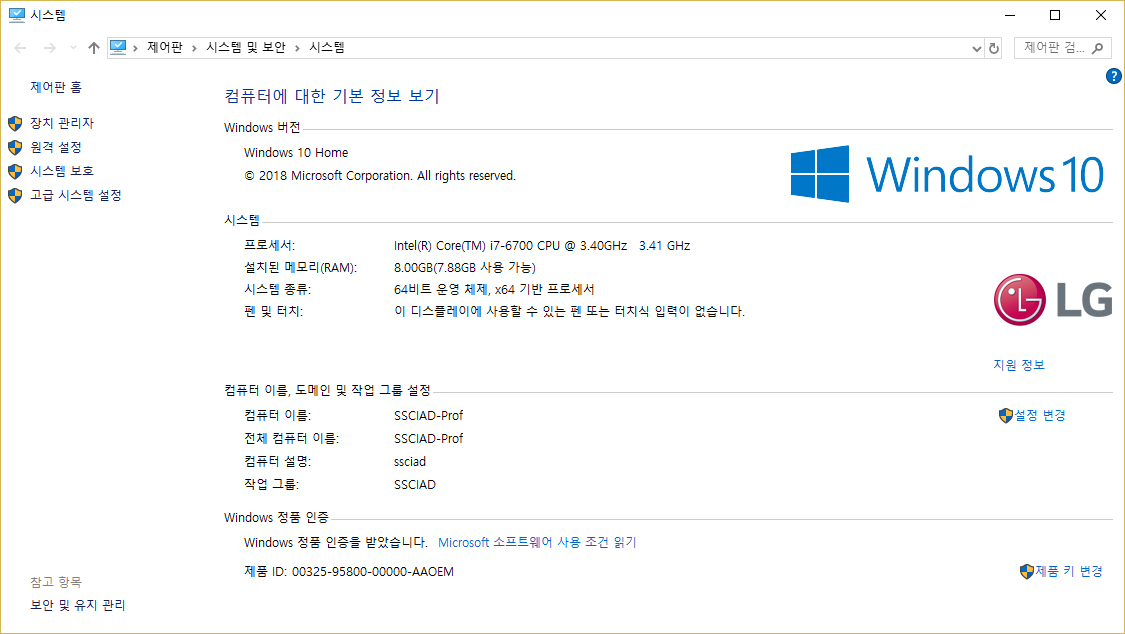This screenshot has width=1125, height=634.
Task: Open the 지원 정보 link
Action: tap(1018, 365)
